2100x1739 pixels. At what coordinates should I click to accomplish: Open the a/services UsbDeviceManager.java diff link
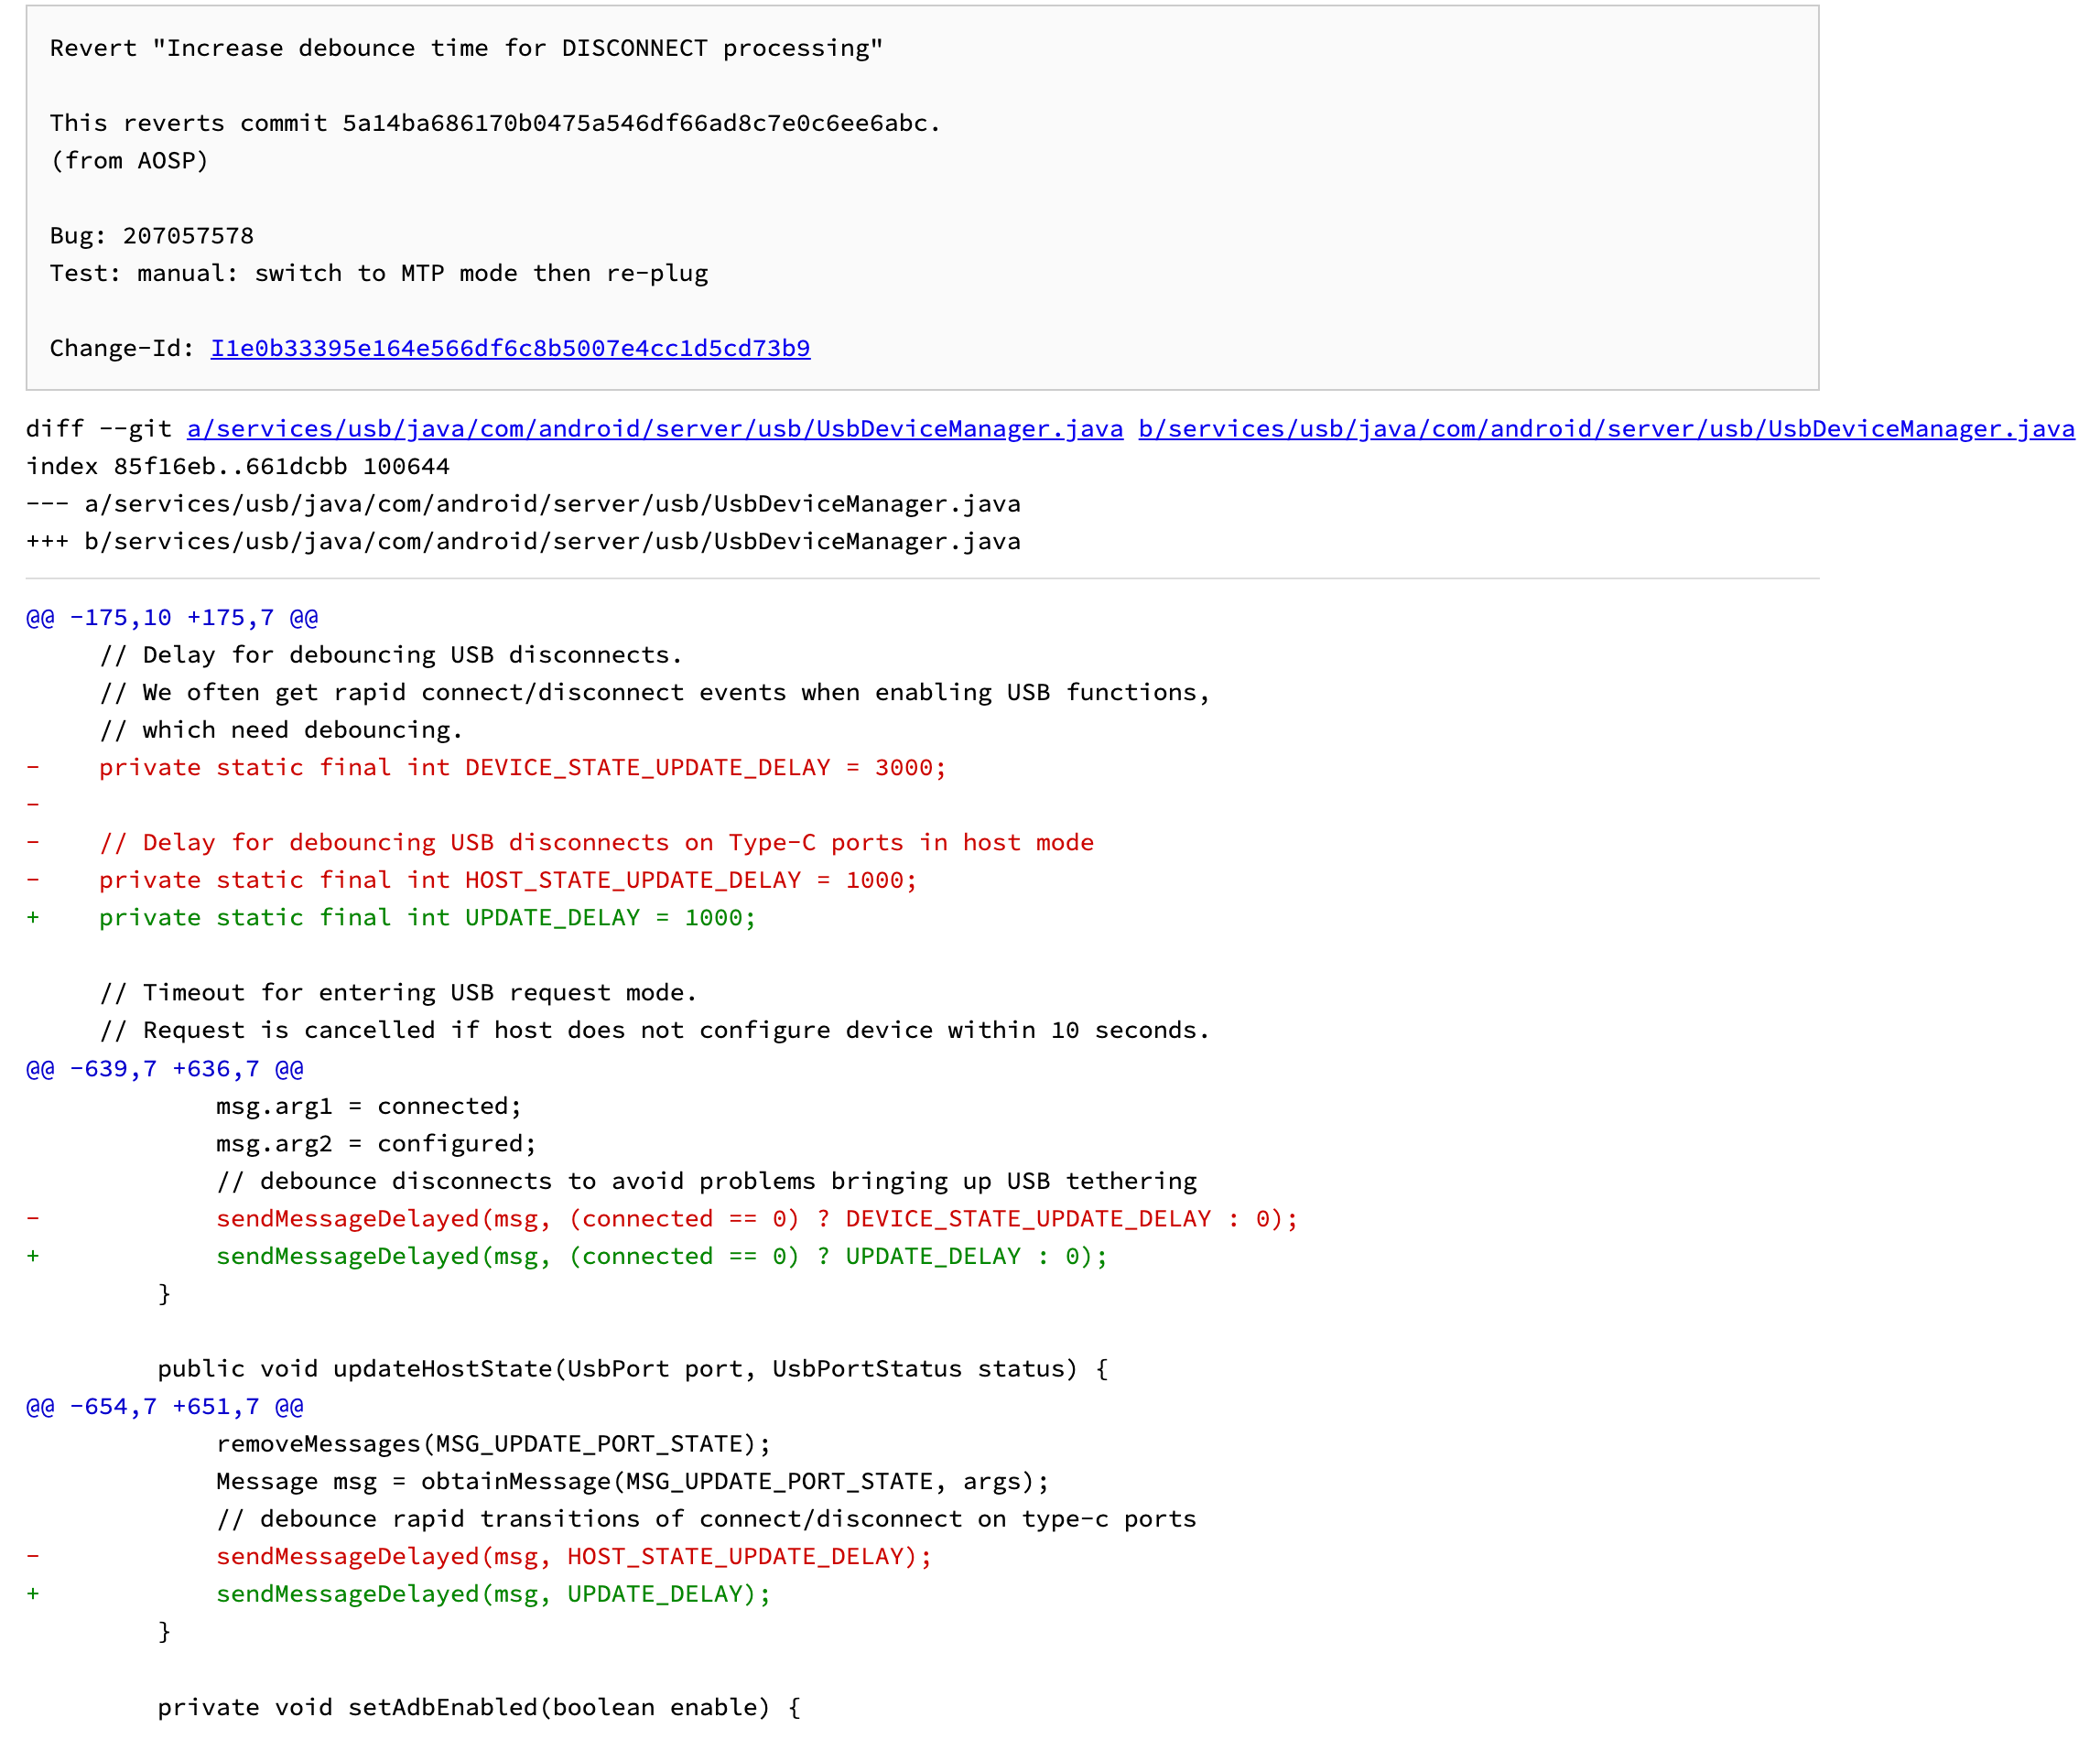655,428
